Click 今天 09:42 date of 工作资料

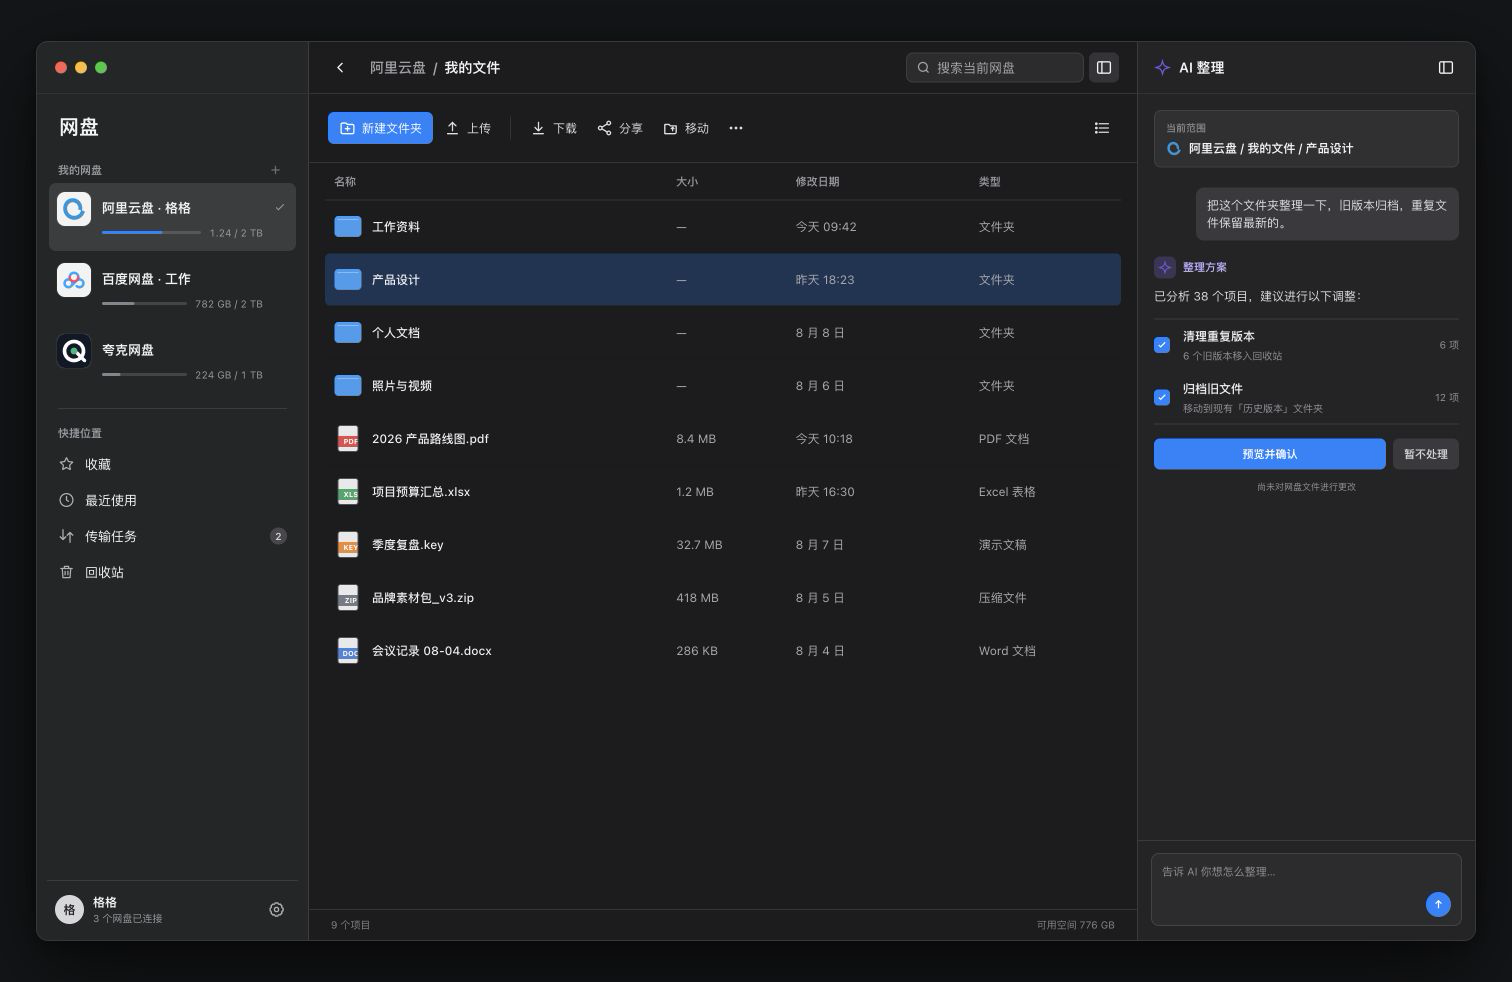coord(826,227)
